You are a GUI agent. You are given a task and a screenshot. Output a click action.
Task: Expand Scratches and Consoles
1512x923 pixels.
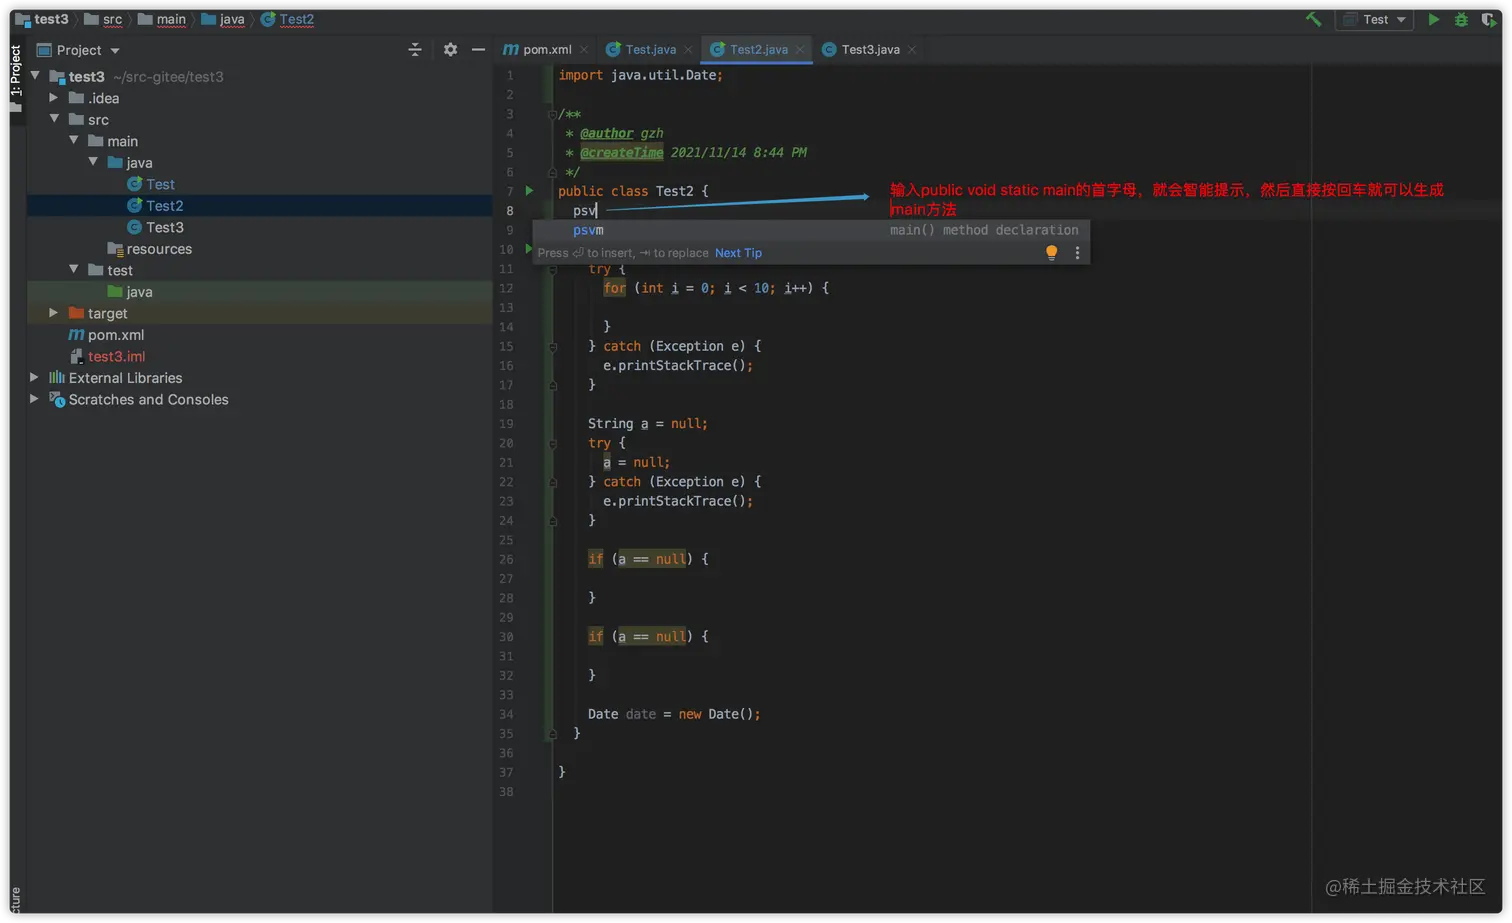[x=34, y=399]
